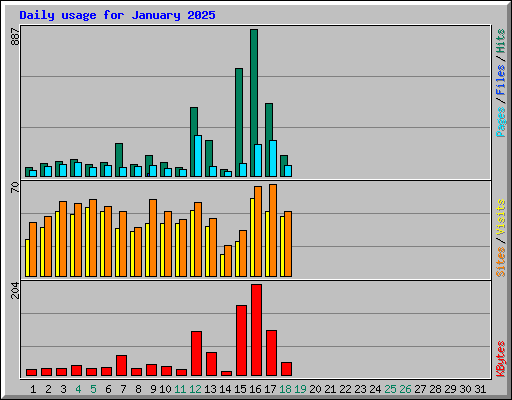The width and height of the screenshot is (512, 400).
Task: Click the green "Hits" legend label
Action: 500,41
